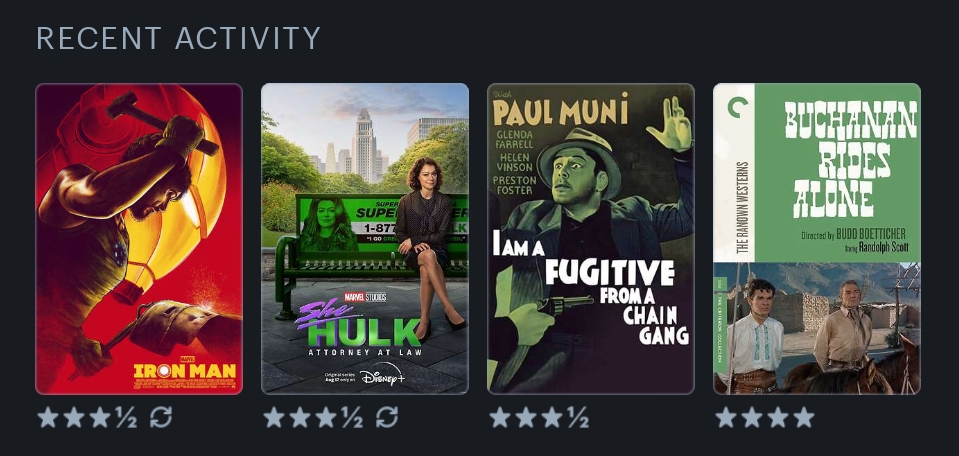This screenshot has width=959, height=456.
Task: Click first star under Buchanan Rides Alone
Action: point(726,417)
